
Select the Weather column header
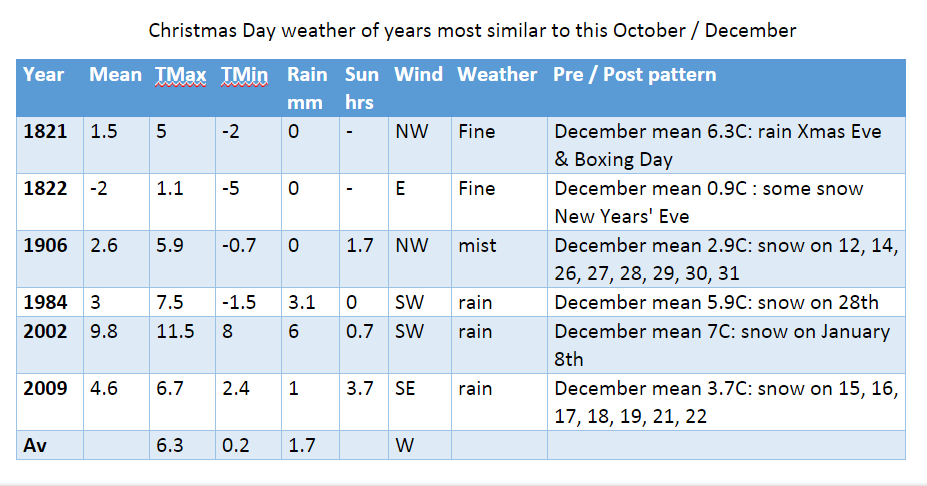click(x=497, y=75)
